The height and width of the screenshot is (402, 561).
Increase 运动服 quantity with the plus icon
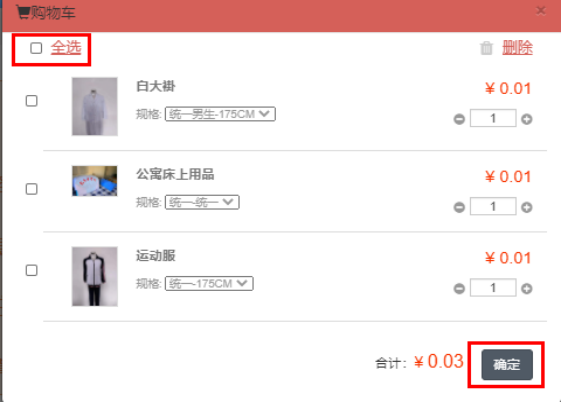(x=526, y=288)
